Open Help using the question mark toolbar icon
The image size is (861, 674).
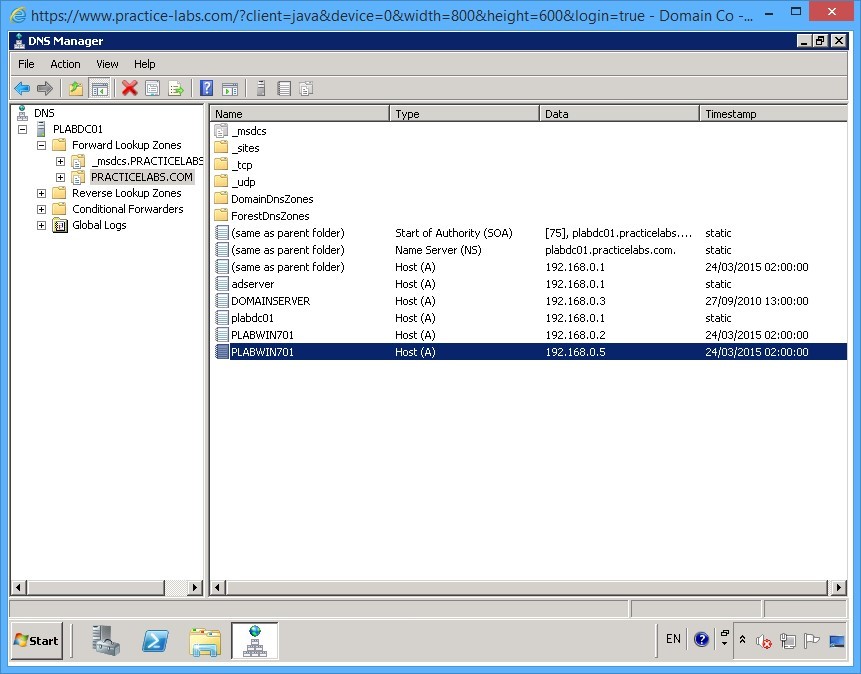pos(206,88)
